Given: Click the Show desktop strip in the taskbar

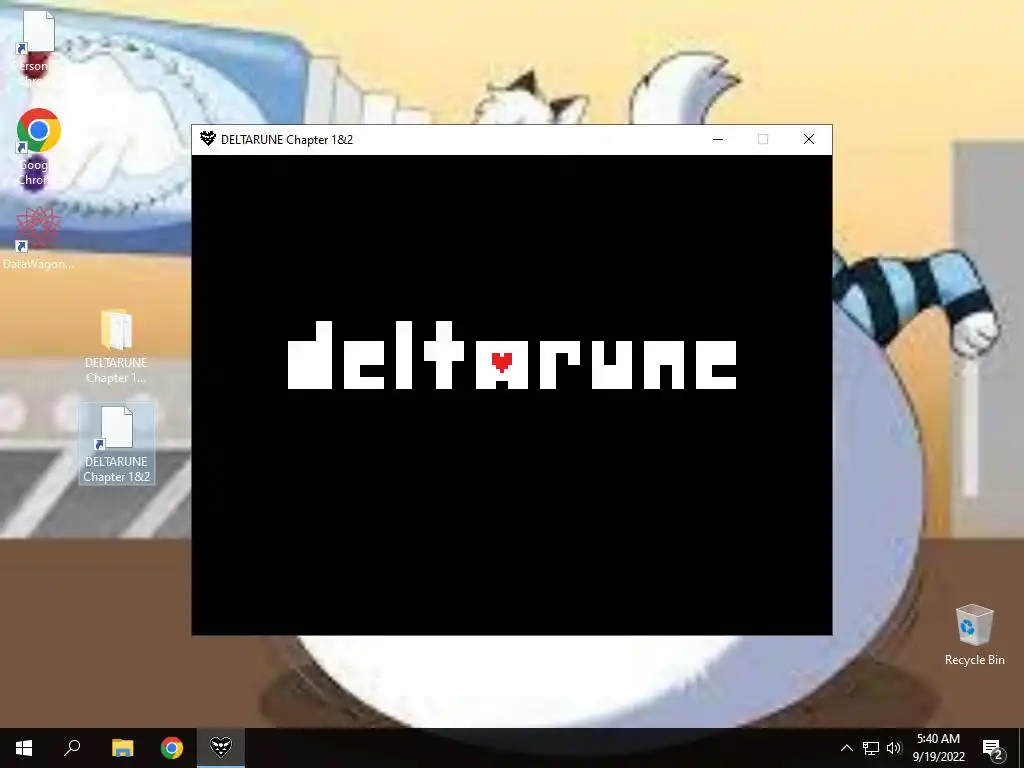Looking at the screenshot, I should pos(1021,748).
